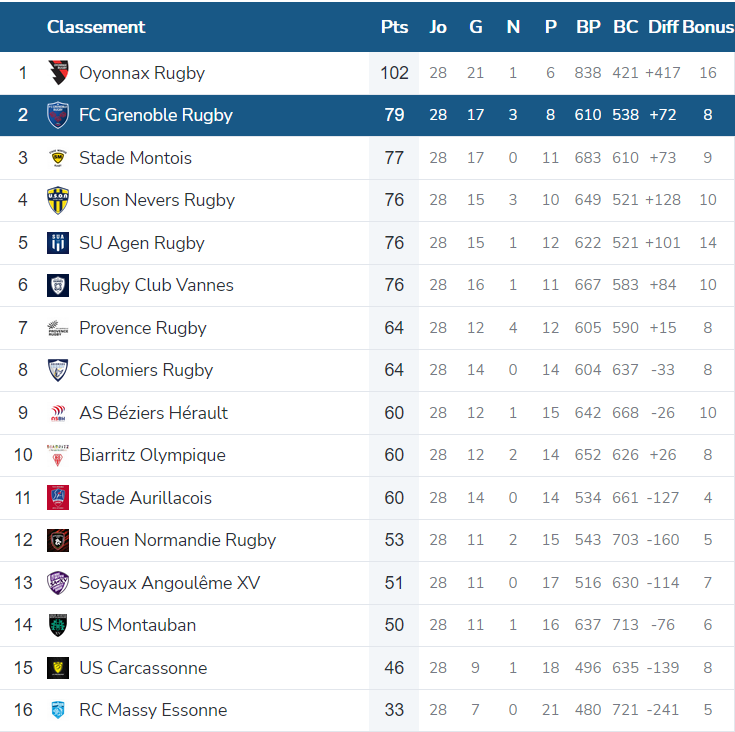Image resolution: width=735 pixels, height=732 pixels.
Task: Click the Soyaux Angoulême XV purple crest
Action: click(58, 583)
